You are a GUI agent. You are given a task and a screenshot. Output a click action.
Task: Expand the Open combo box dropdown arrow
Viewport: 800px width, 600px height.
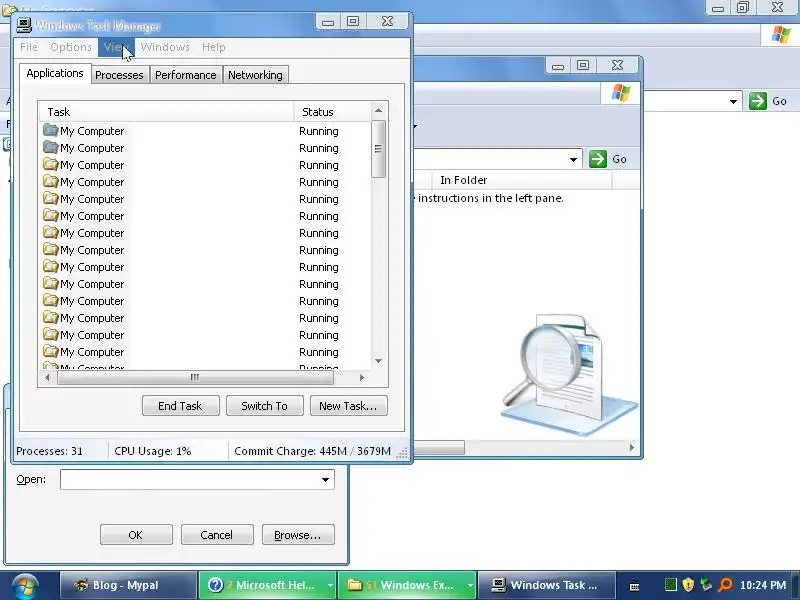(326, 480)
